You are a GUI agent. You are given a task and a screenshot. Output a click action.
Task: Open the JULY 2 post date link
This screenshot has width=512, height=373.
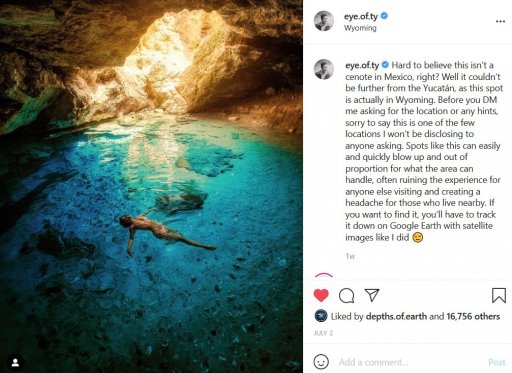tap(323, 333)
